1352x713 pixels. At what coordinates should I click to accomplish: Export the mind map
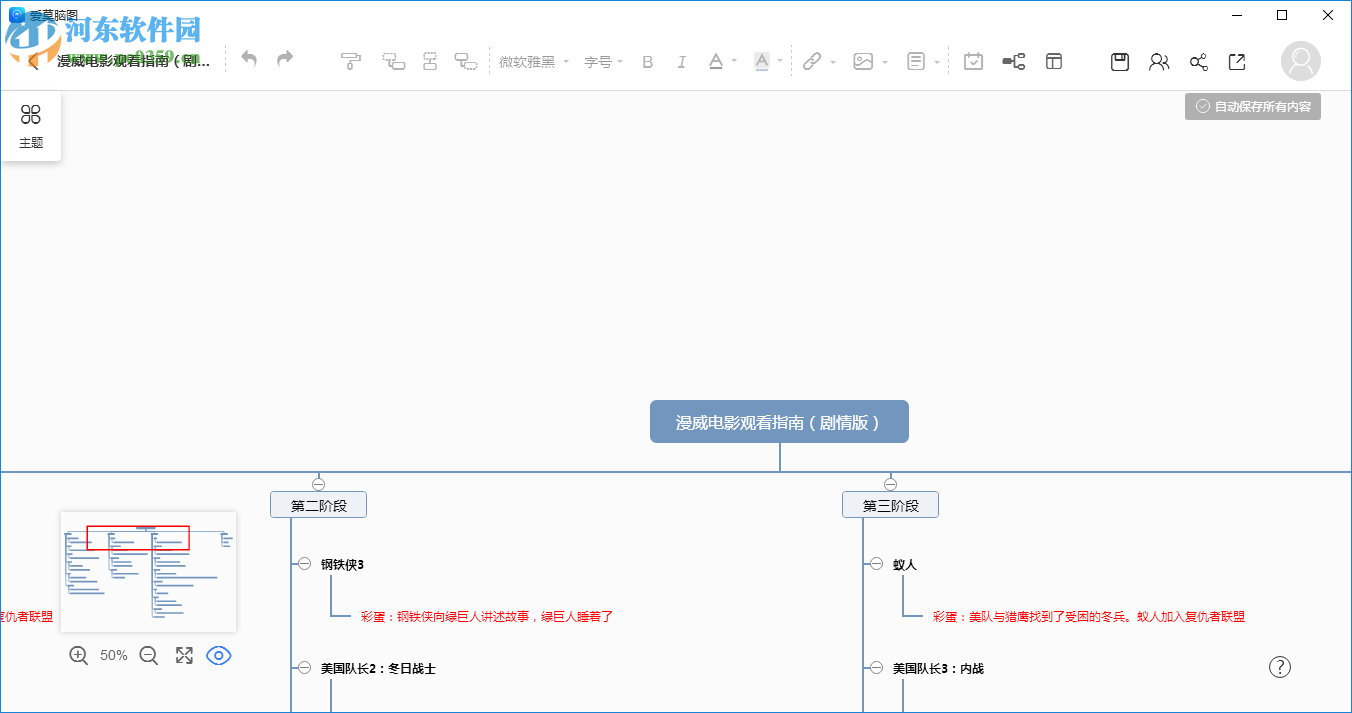point(1237,62)
